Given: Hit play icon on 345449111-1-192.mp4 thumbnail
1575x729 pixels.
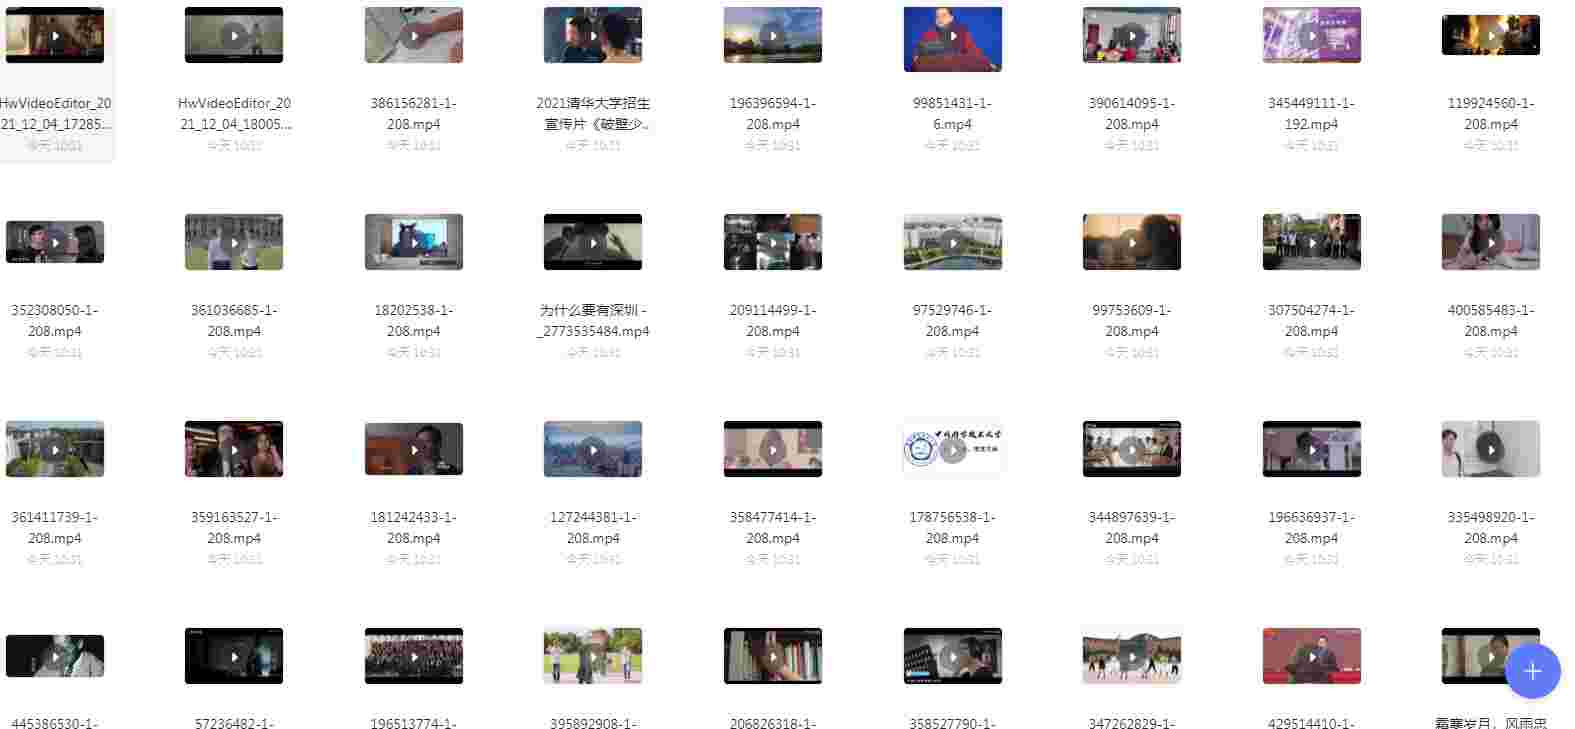Looking at the screenshot, I should click(1311, 36).
